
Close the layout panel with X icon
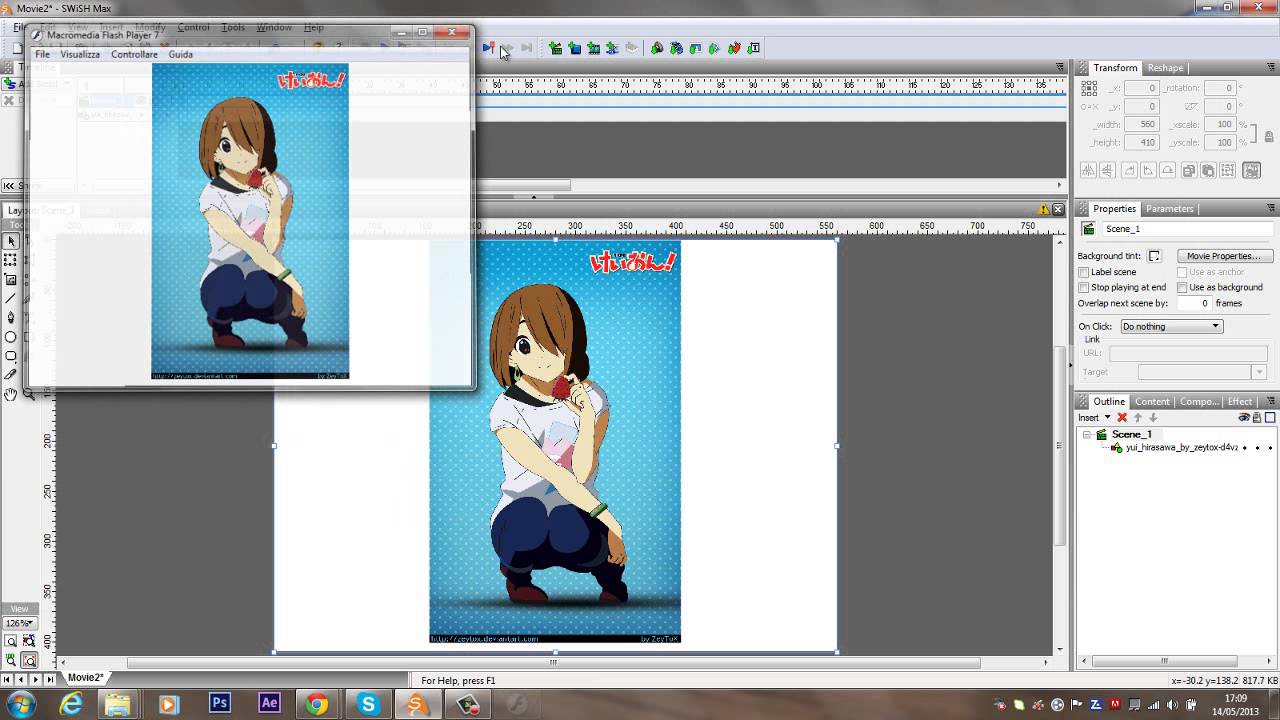pos(1058,210)
